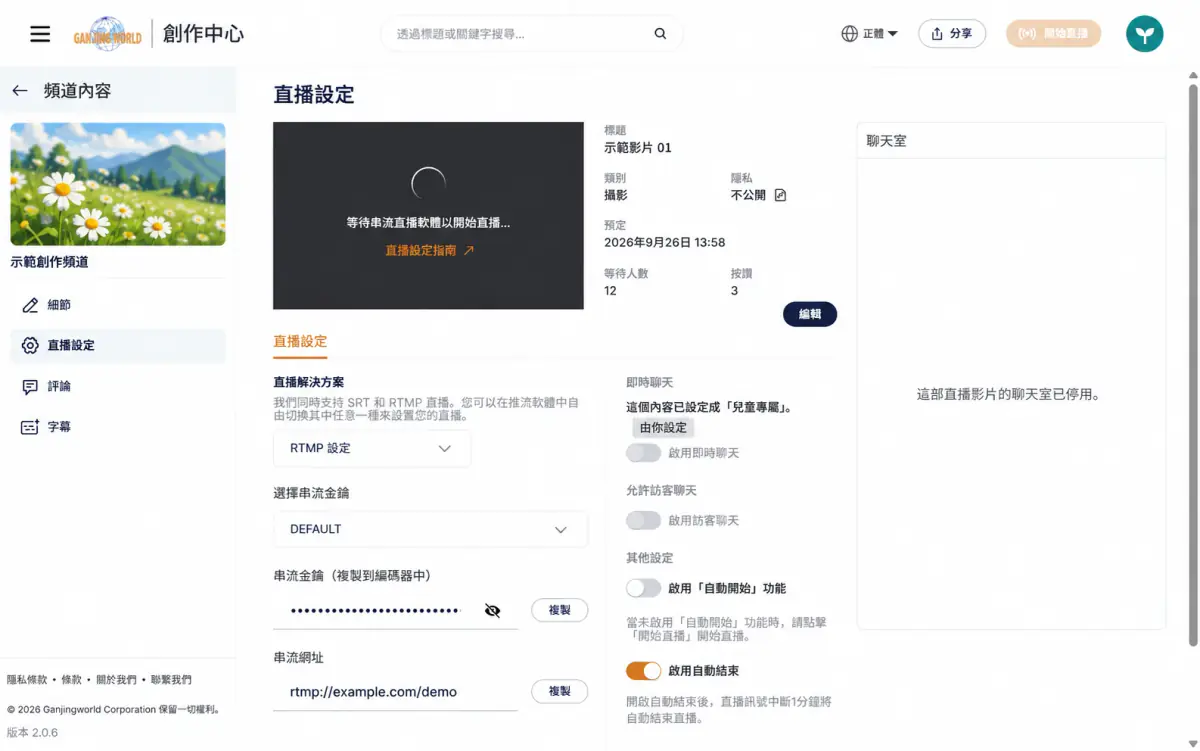The height and width of the screenshot is (751, 1200).
Task: Focus the search input field
Action: tap(520, 34)
